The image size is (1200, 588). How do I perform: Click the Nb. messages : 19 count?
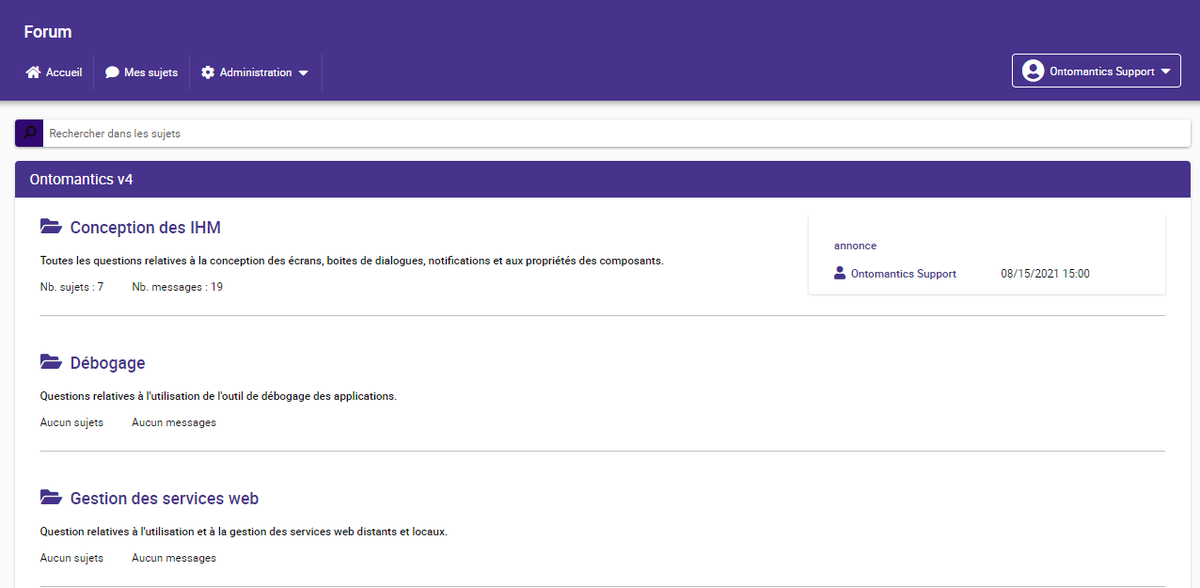click(x=177, y=287)
